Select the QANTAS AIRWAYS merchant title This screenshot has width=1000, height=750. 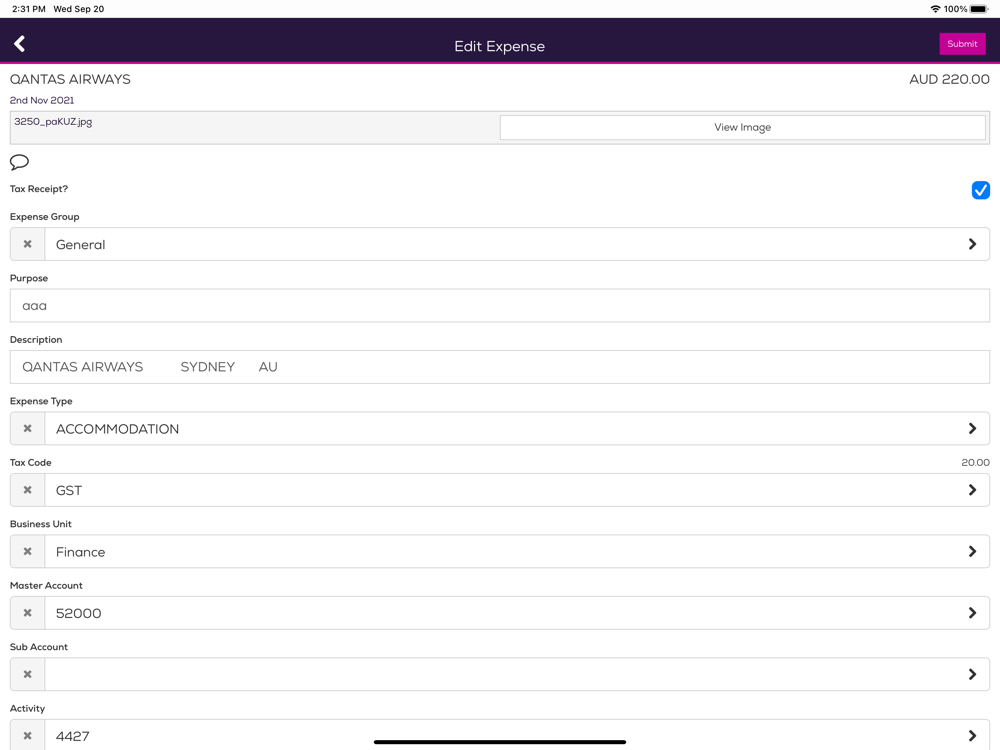click(x=70, y=79)
